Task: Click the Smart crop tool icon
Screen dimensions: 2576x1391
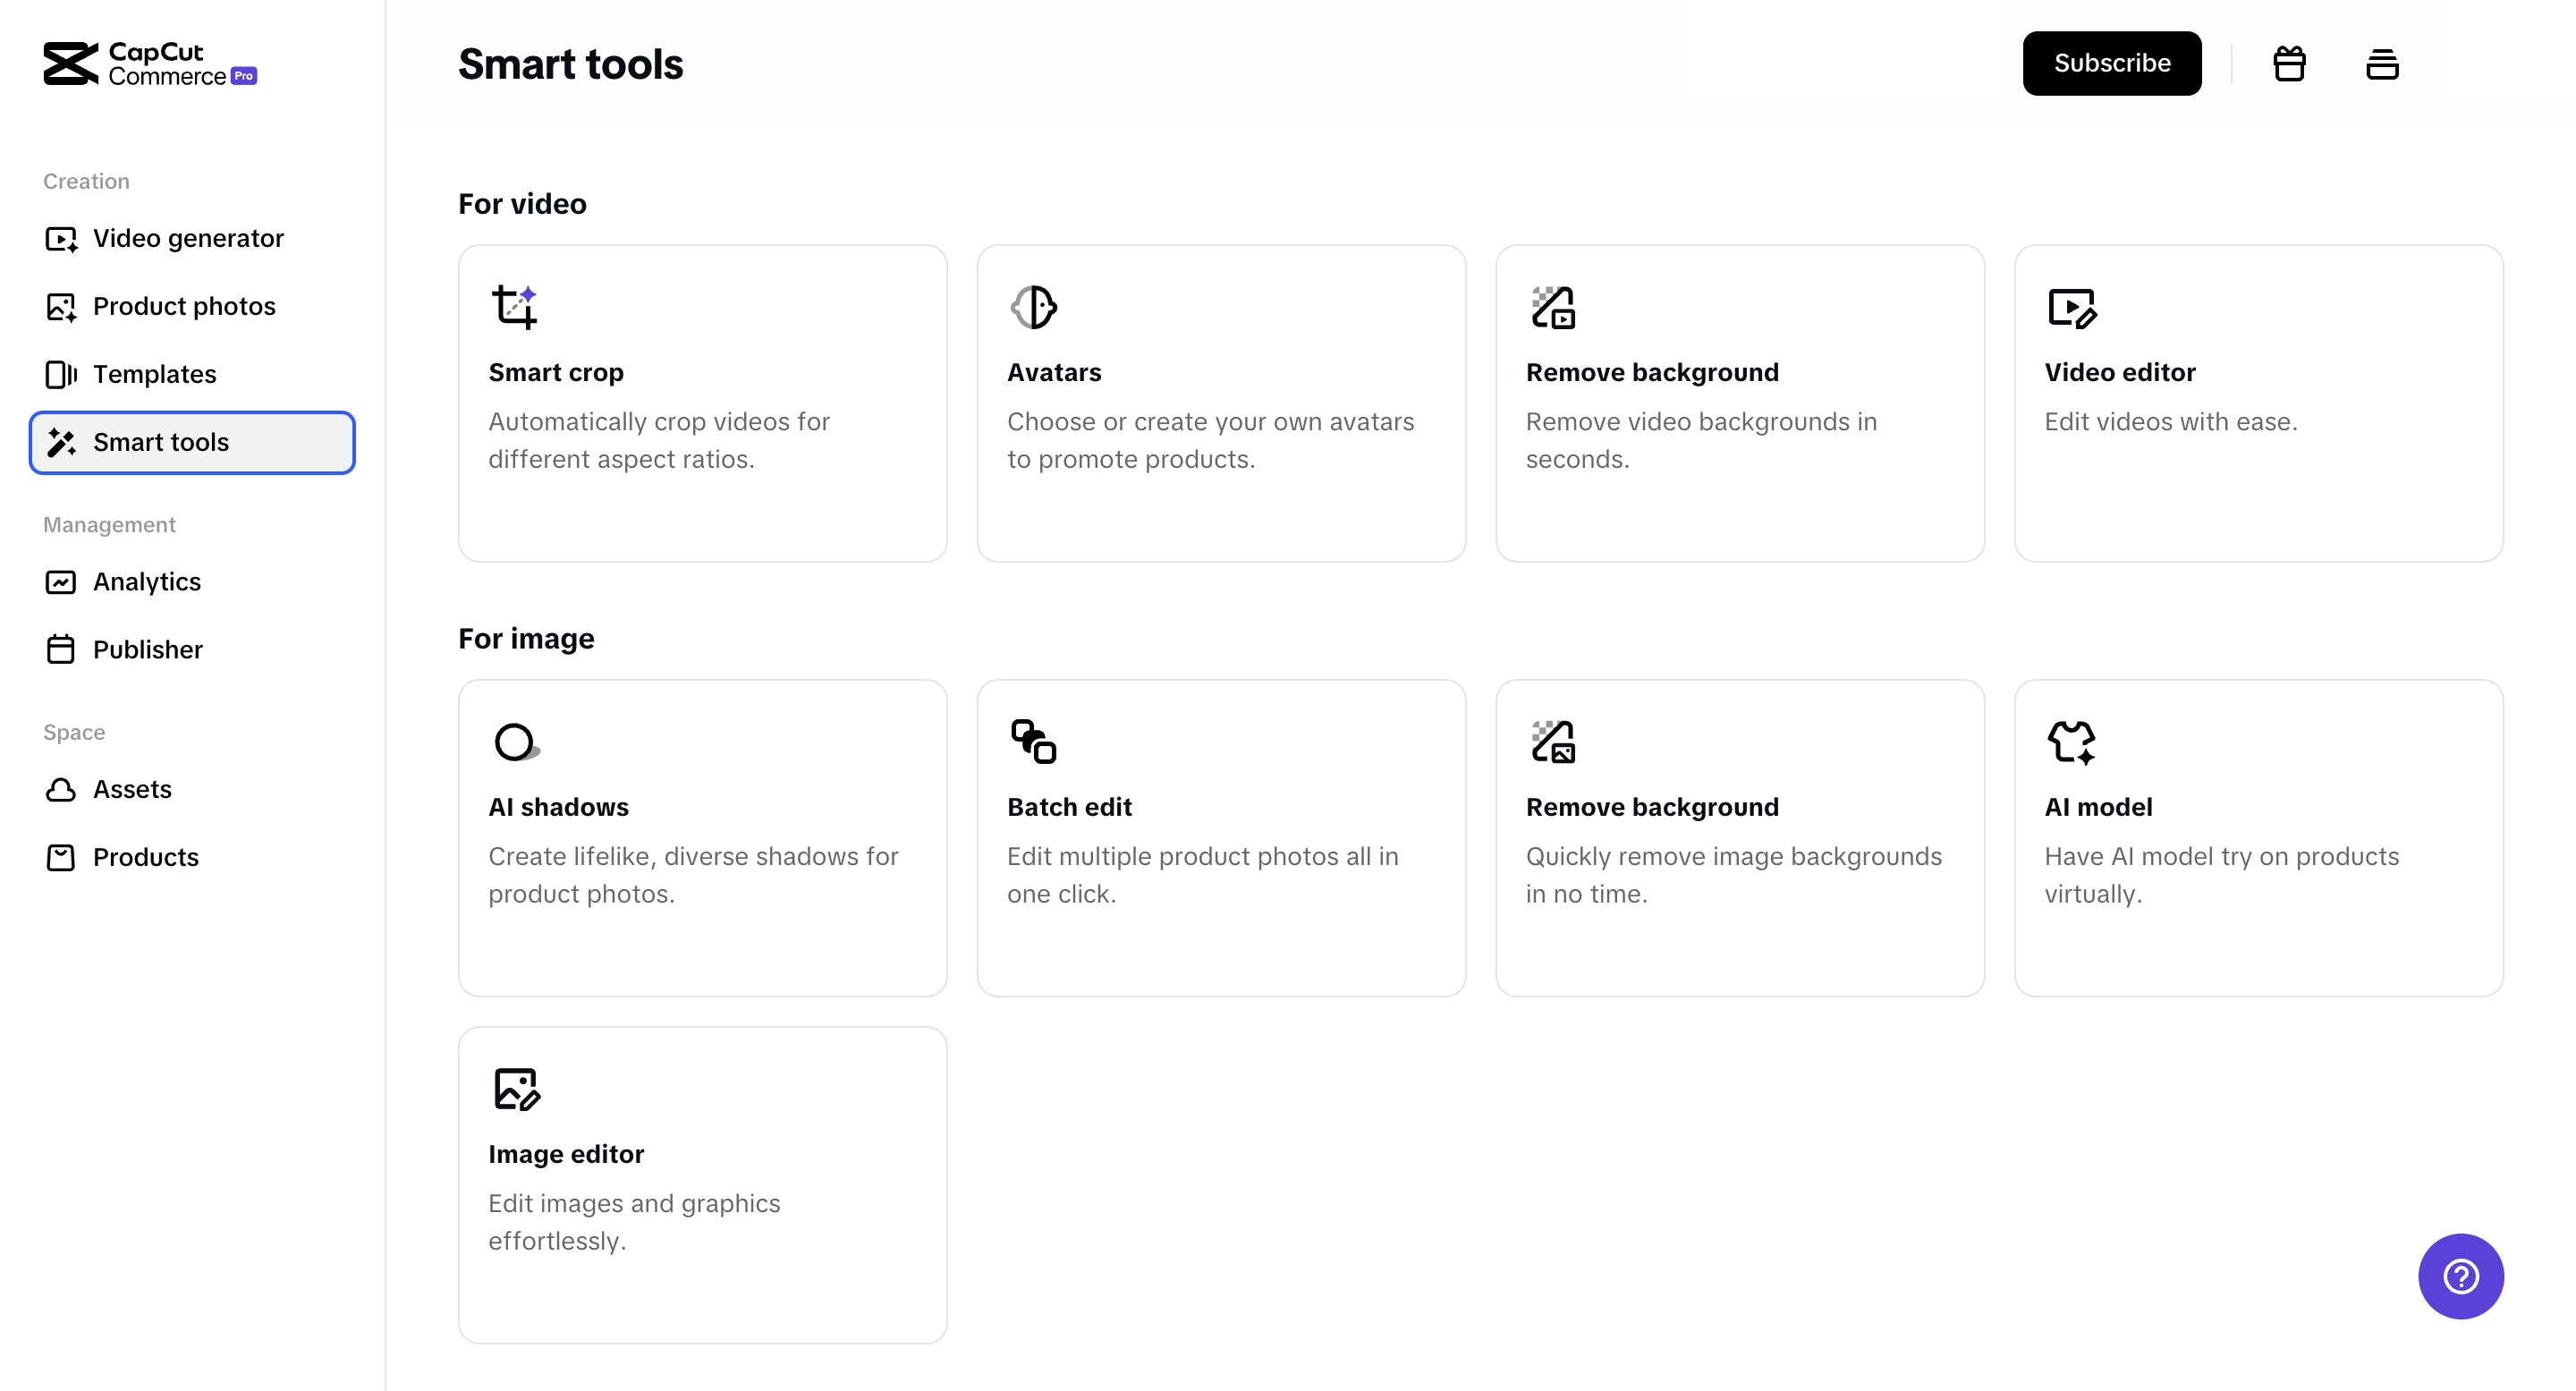Action: (515, 307)
